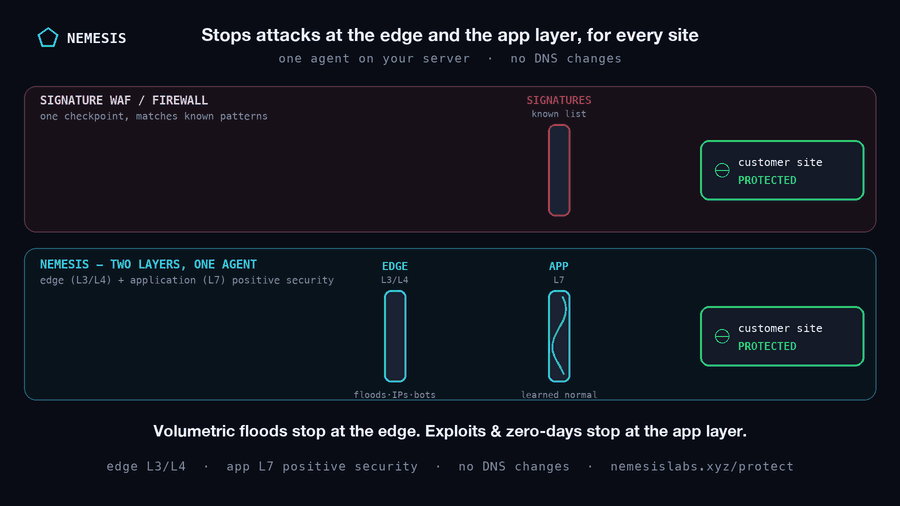Click the "L3/L4" caption under EDGE
This screenshot has width=900, height=506.
tap(395, 280)
